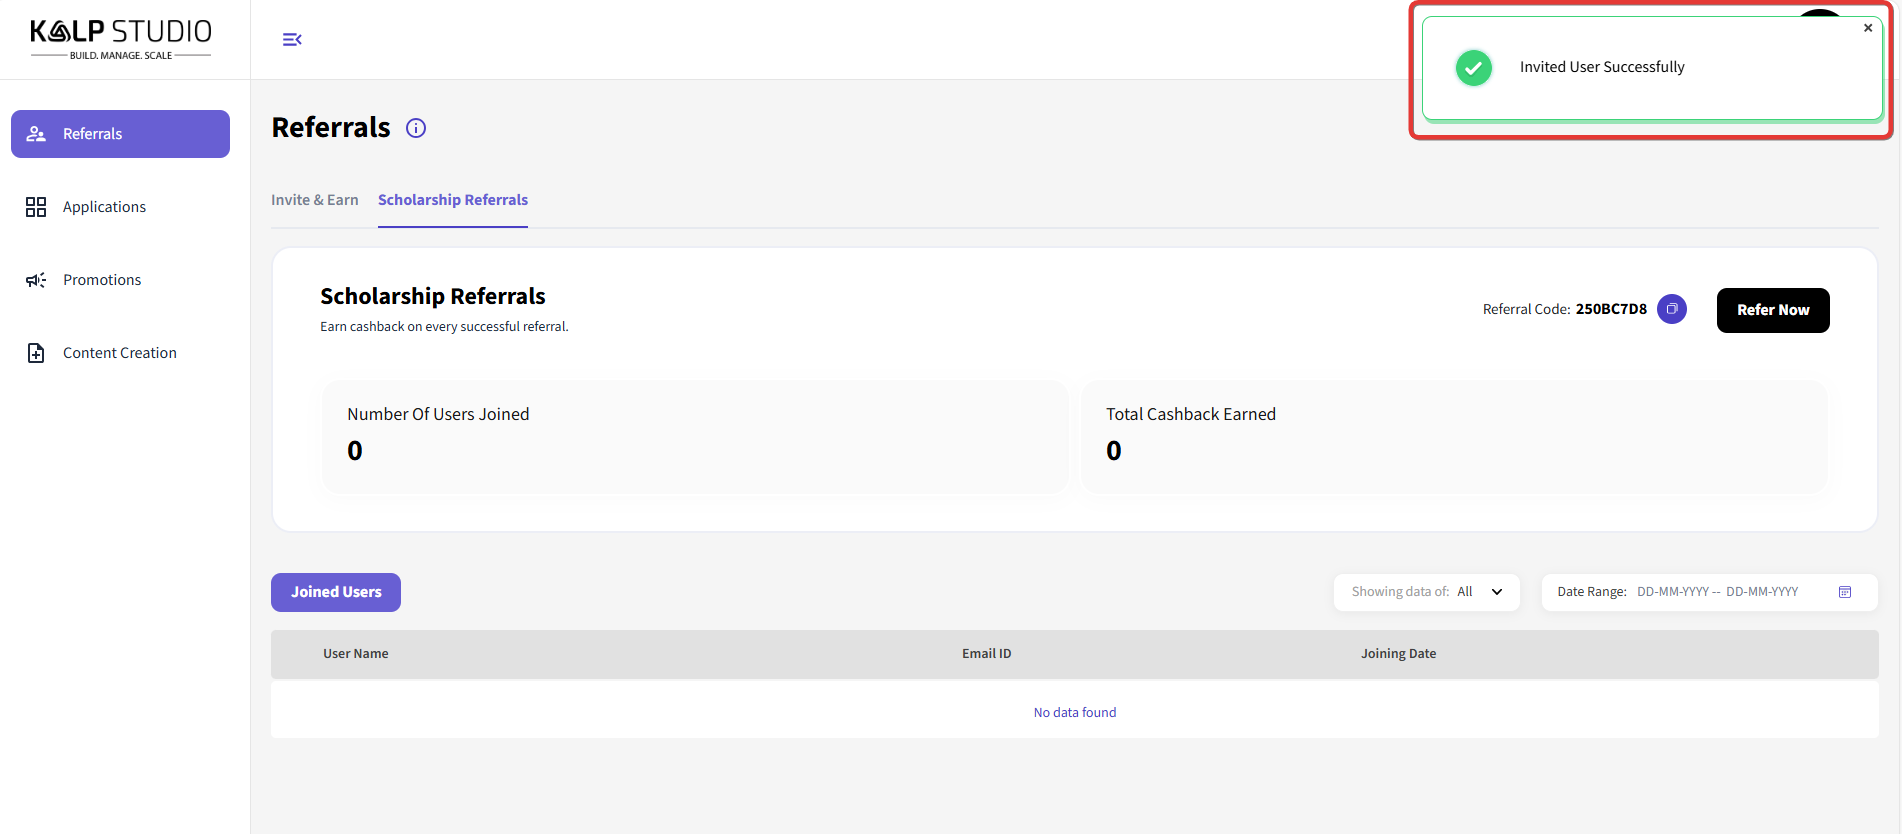This screenshot has width=1902, height=834.
Task: Click the Joined Users button
Action: (x=336, y=592)
